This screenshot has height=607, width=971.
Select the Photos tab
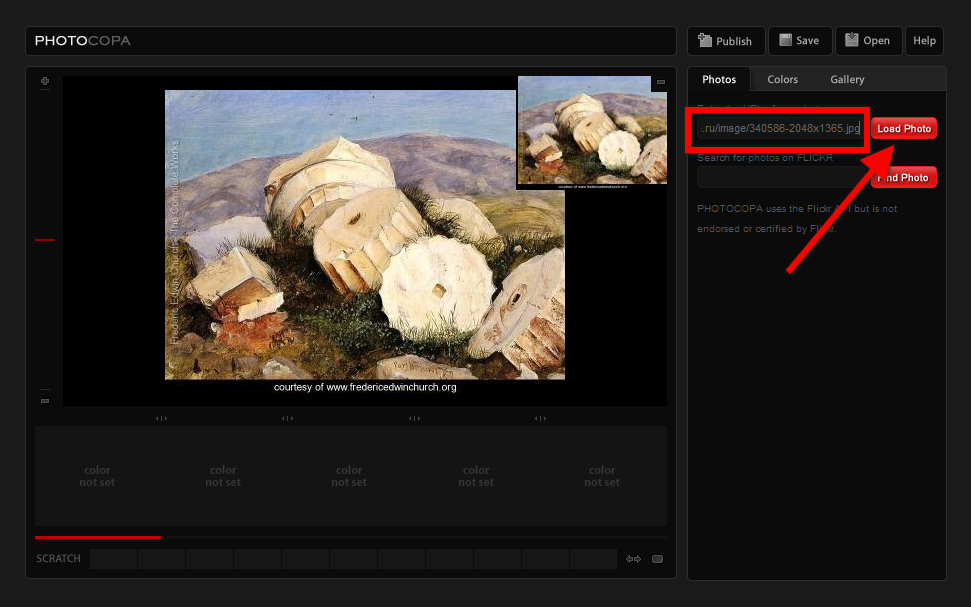tap(719, 79)
